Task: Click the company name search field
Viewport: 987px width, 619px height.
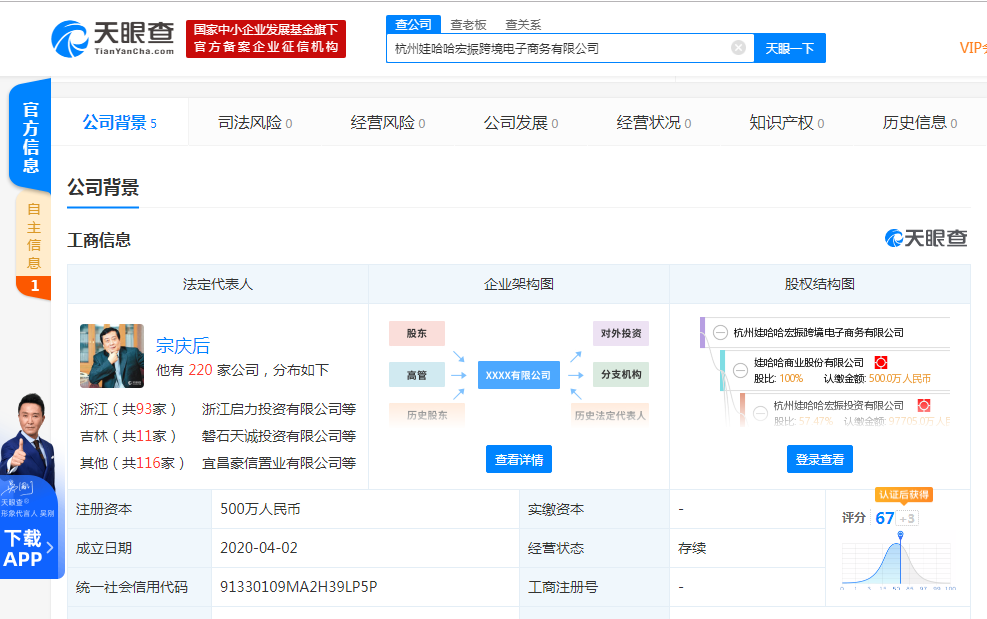Action: pyautogui.click(x=555, y=47)
